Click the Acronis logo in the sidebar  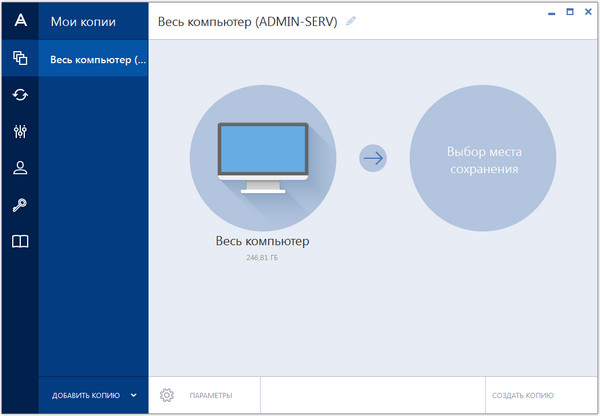point(19,21)
